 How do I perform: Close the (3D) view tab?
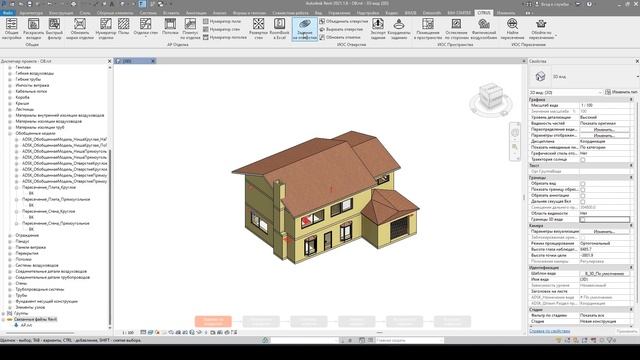tap(153, 61)
